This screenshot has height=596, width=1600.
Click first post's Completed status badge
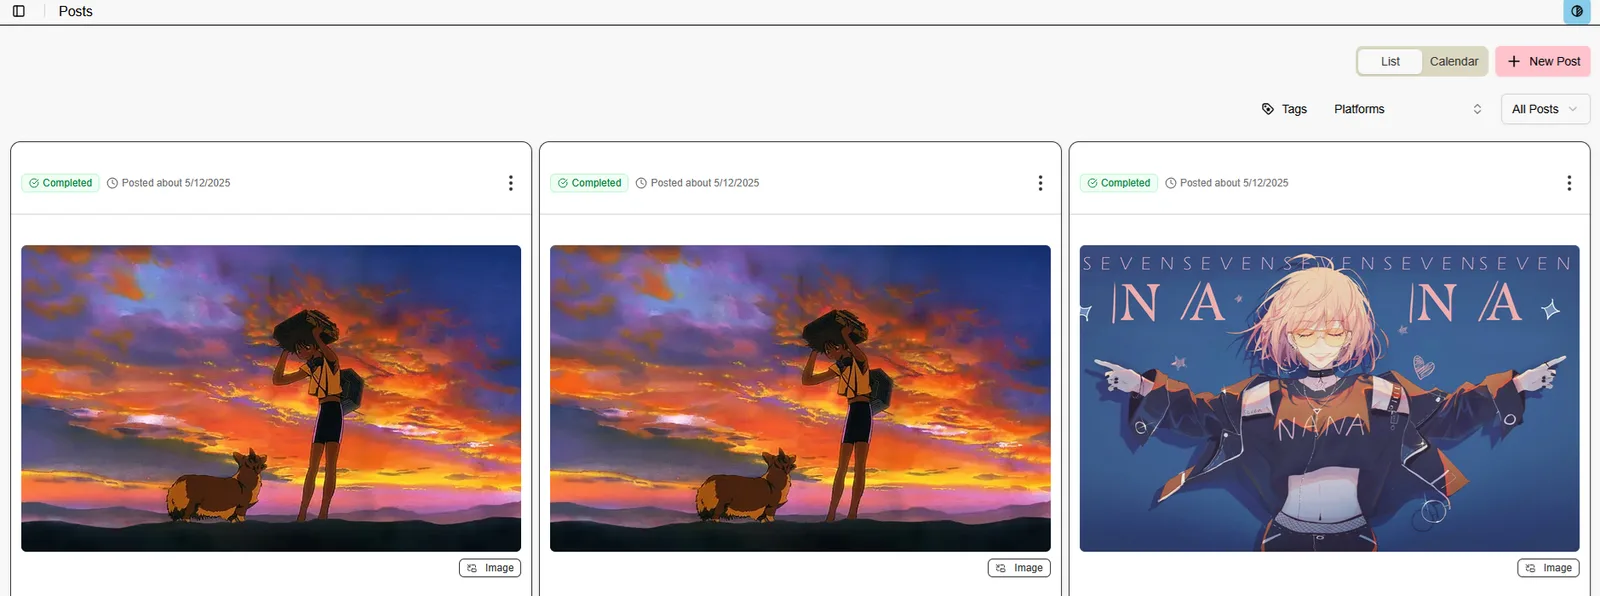(x=60, y=183)
